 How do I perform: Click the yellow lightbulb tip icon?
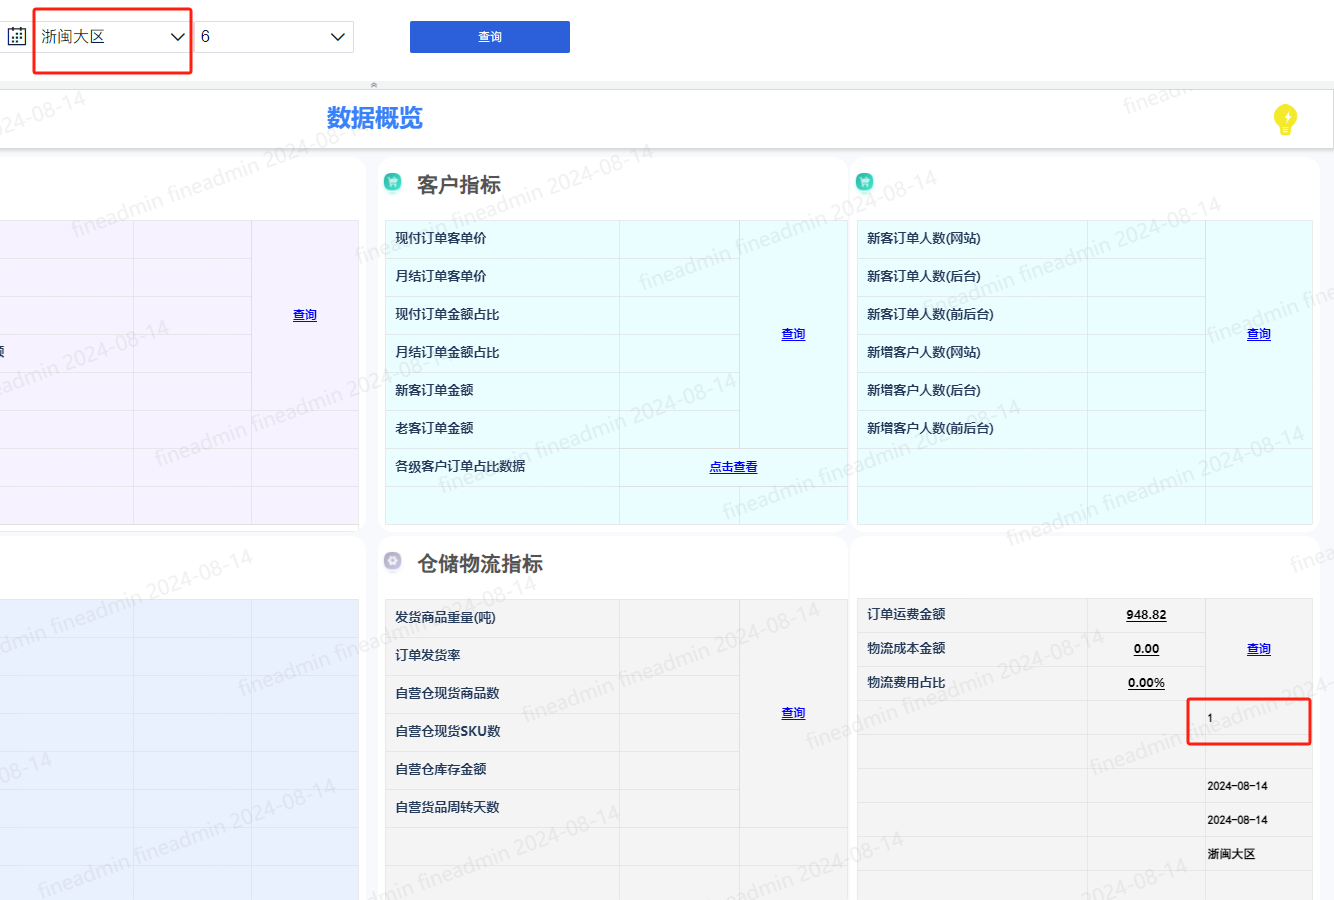coord(1285,119)
